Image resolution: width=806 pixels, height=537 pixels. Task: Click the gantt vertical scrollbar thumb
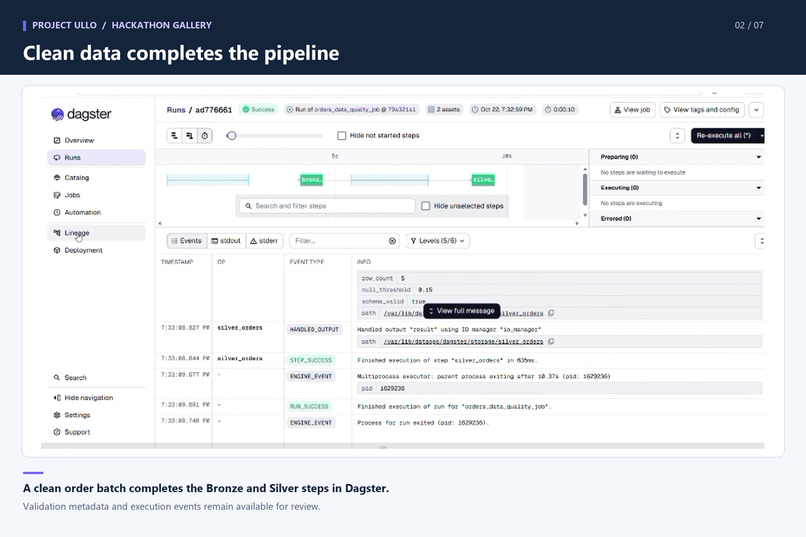tap(585, 190)
